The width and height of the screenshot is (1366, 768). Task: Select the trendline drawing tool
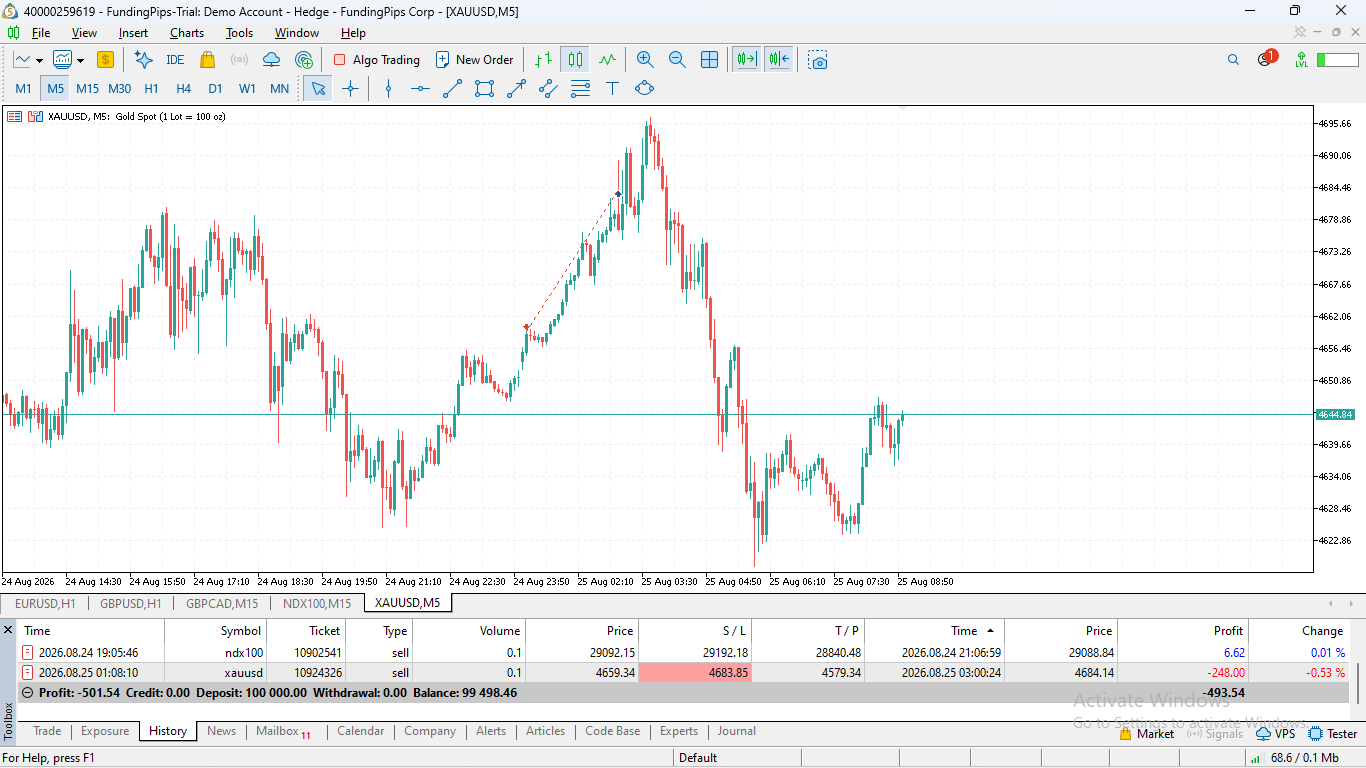452,88
